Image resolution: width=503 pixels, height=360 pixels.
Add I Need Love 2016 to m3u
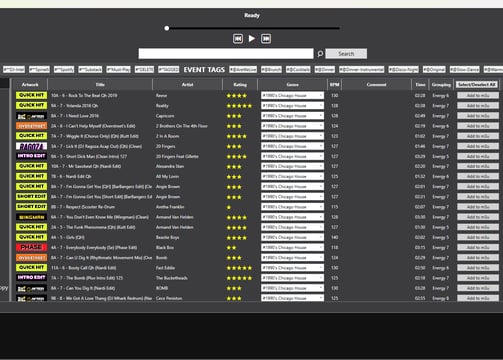click(478, 116)
